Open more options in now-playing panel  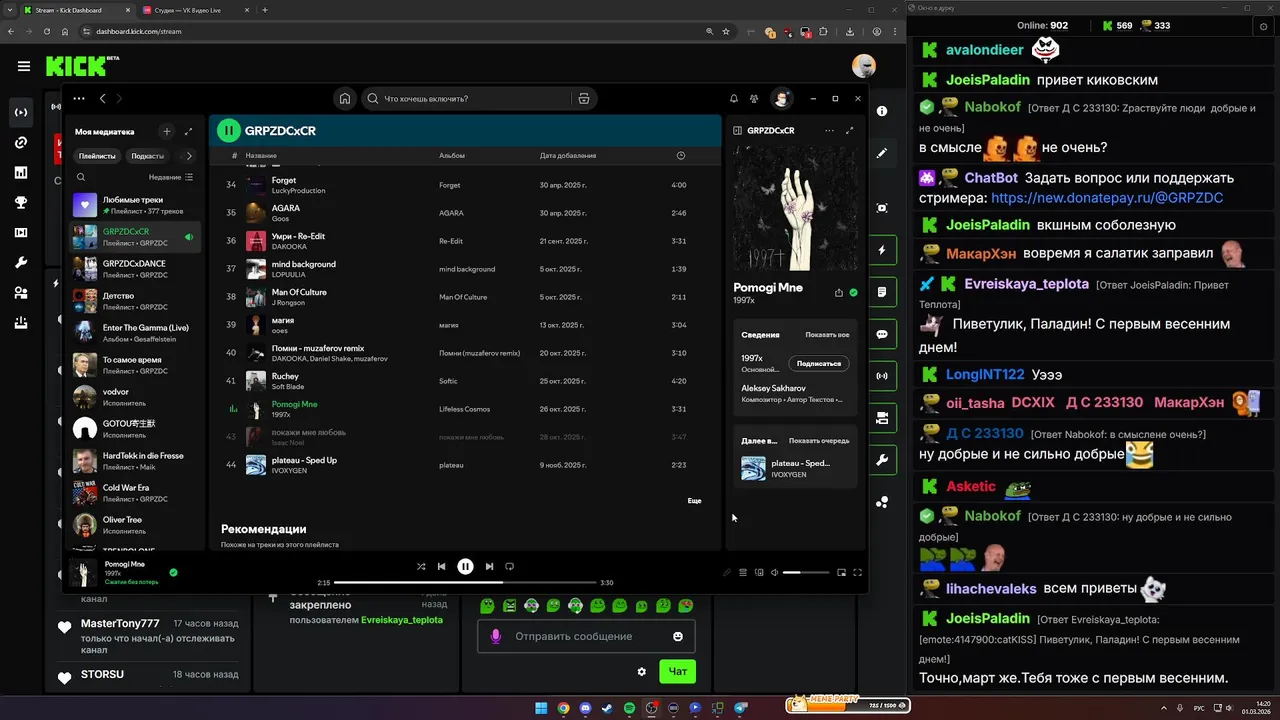(x=829, y=131)
